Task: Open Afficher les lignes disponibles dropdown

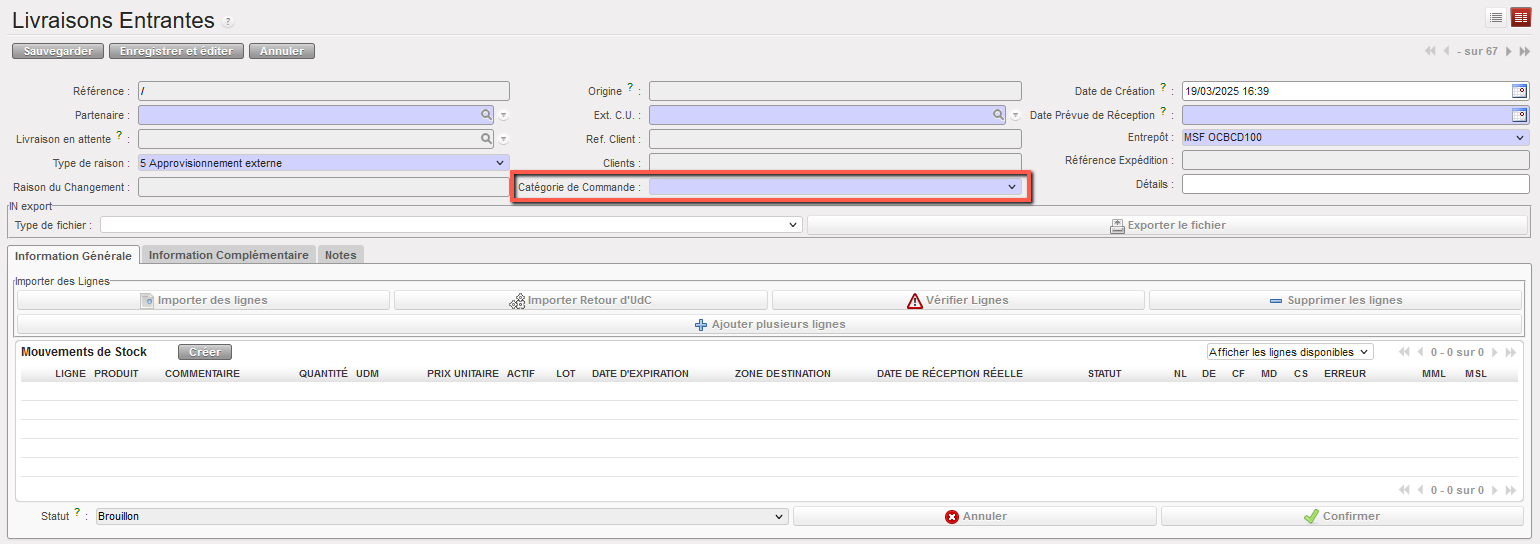Action: [1289, 352]
